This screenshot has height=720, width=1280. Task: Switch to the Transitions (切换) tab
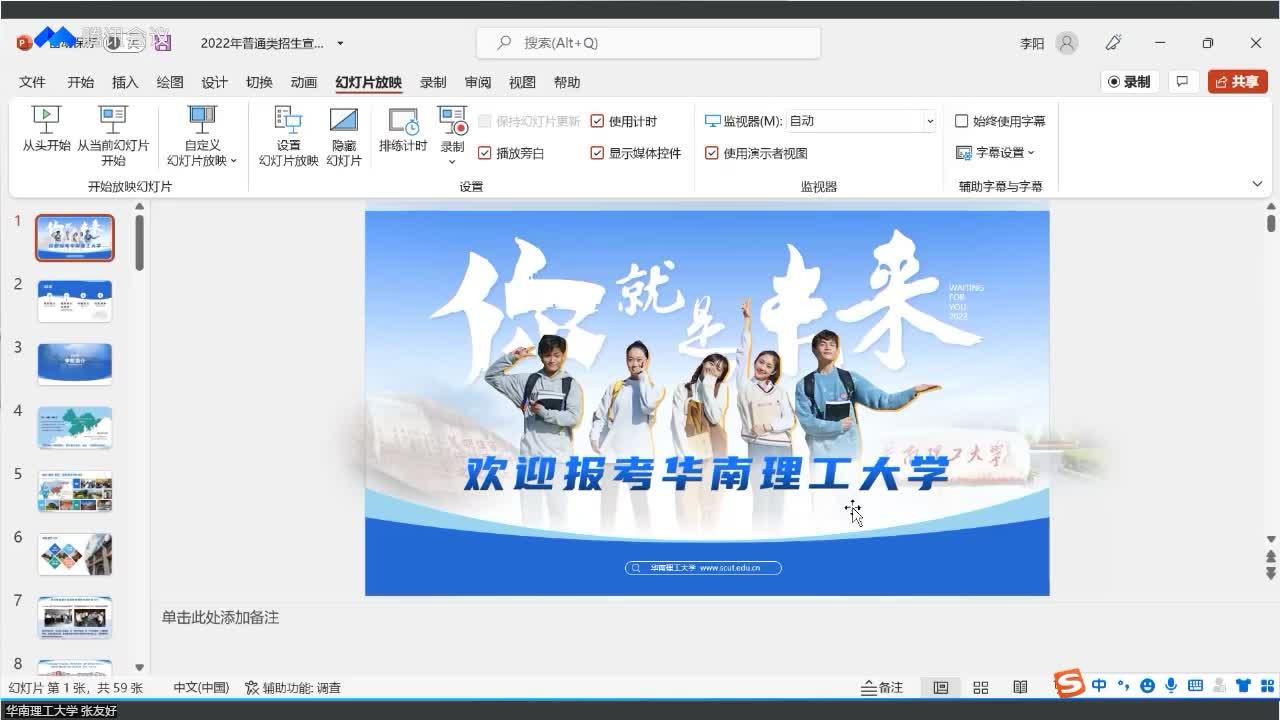coord(259,82)
